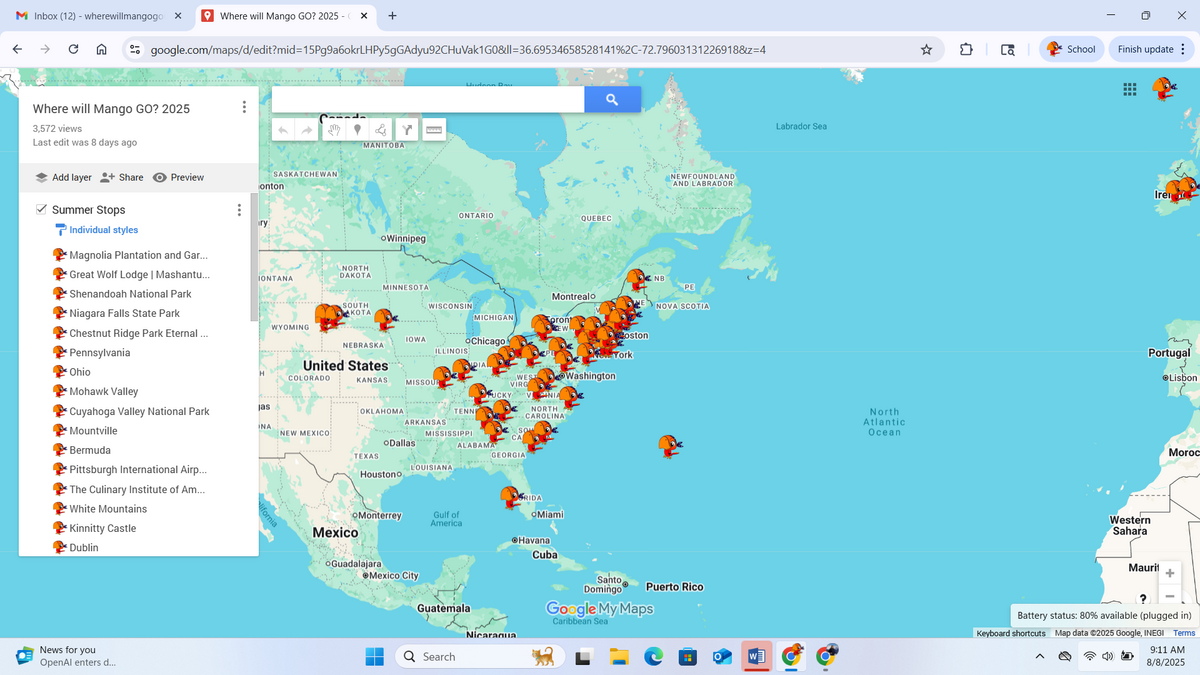Viewport: 1200px width, 675px height.
Task: Open map options menu next to title
Action: tap(244, 107)
